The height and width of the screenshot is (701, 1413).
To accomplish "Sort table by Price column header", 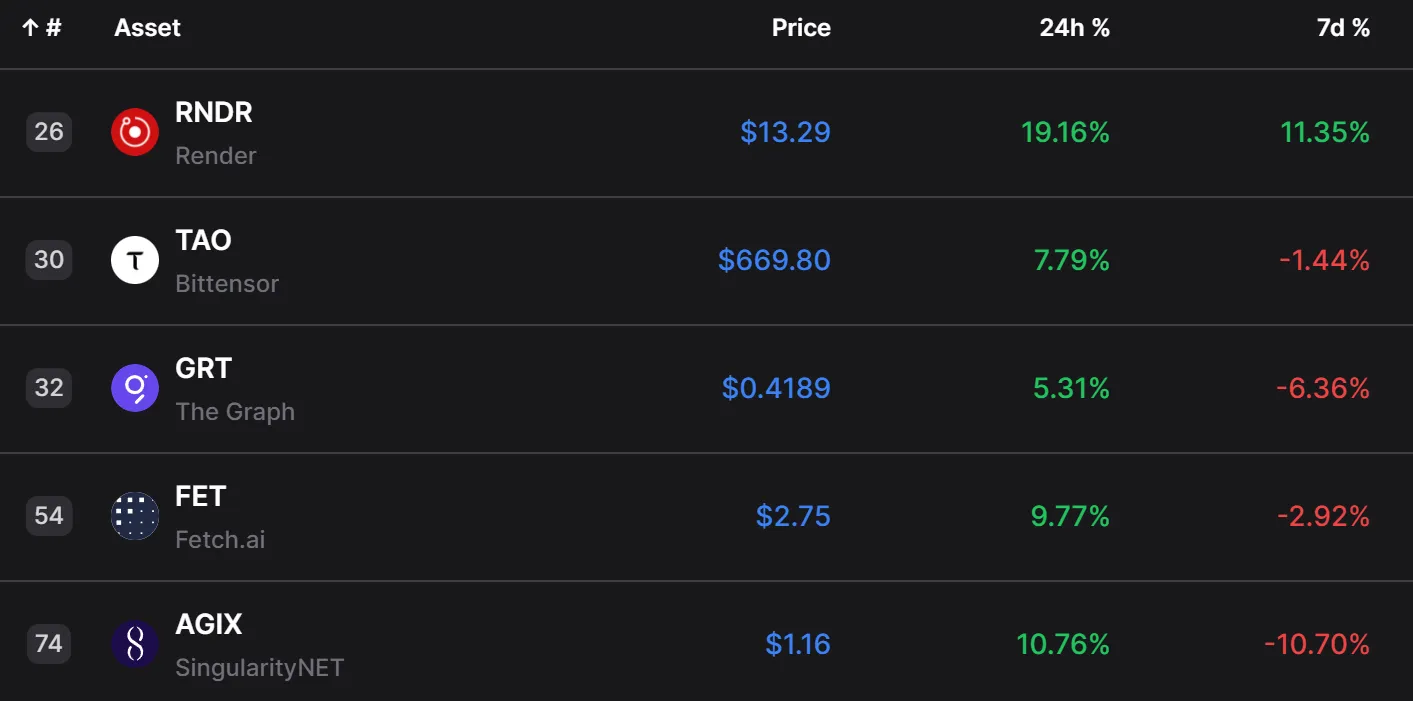I will coord(801,28).
